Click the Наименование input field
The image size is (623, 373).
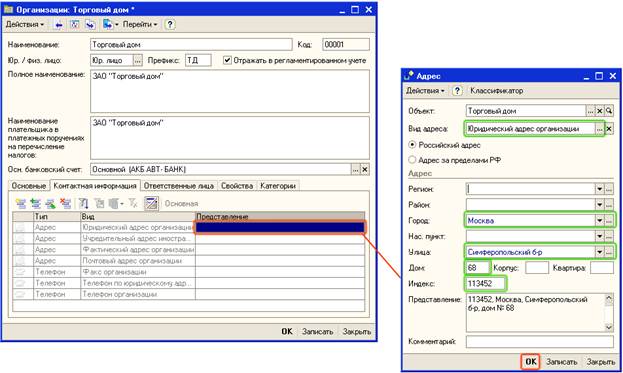(x=191, y=44)
